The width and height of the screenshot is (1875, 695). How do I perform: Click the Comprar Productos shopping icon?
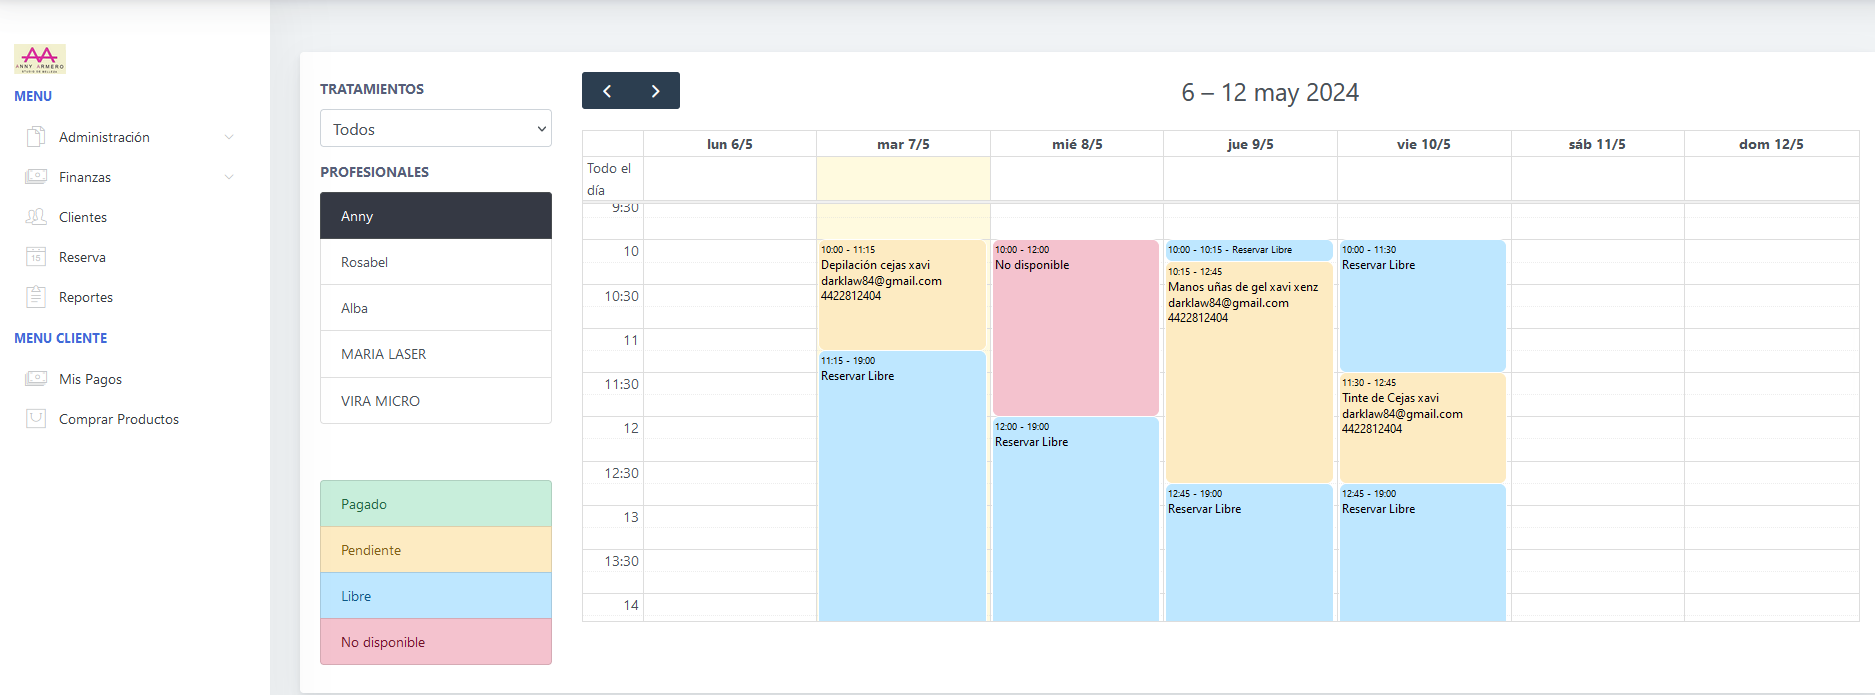pyautogui.click(x=36, y=418)
